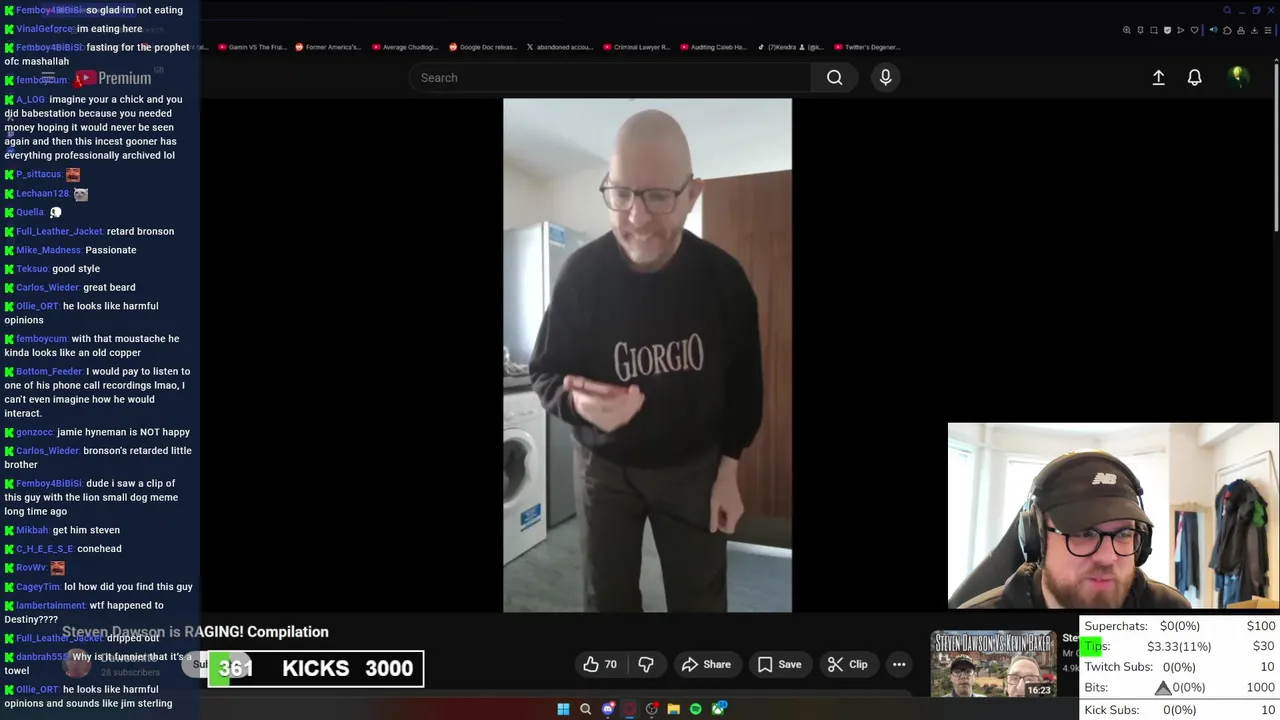1280x720 pixels.
Task: Click the KICKS 361 of 3000 goal bar
Action: pyautogui.click(x=316, y=668)
